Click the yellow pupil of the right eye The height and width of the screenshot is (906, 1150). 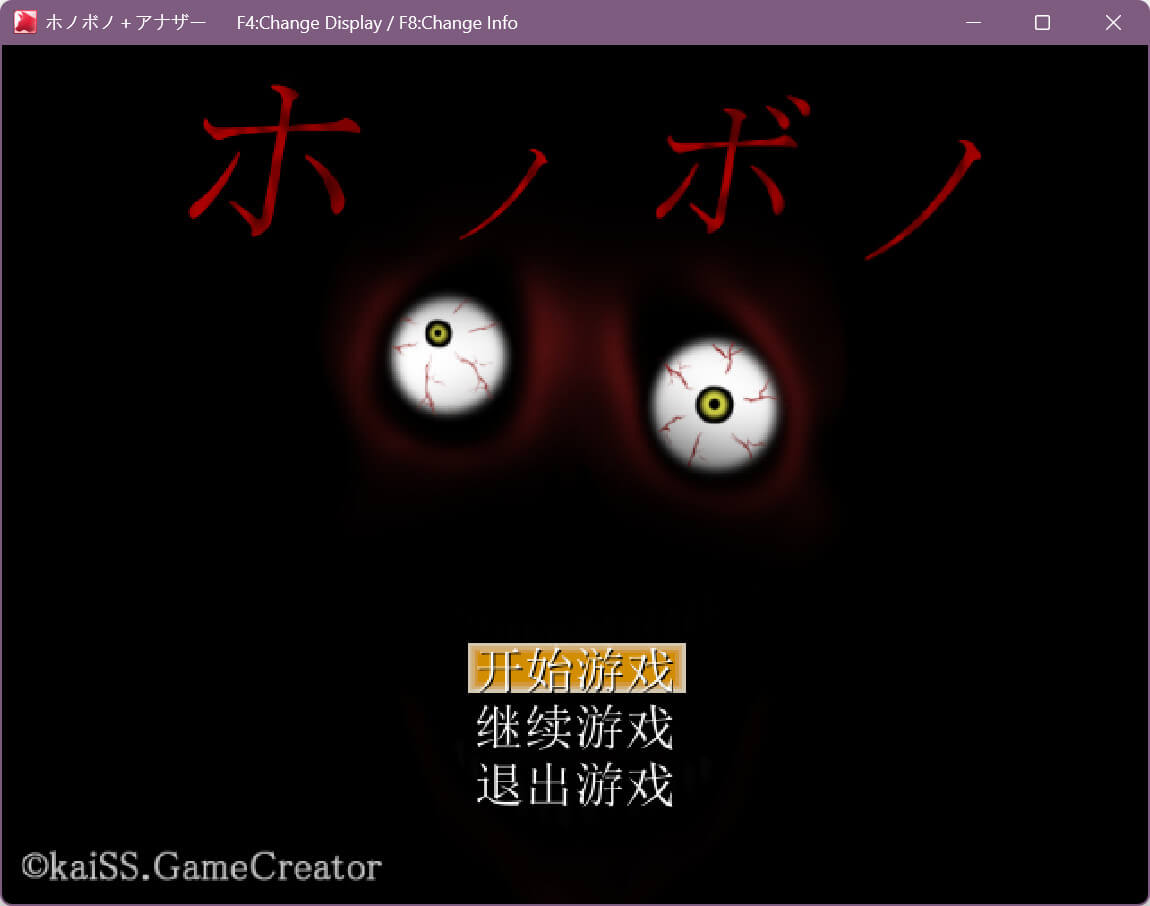pos(714,404)
